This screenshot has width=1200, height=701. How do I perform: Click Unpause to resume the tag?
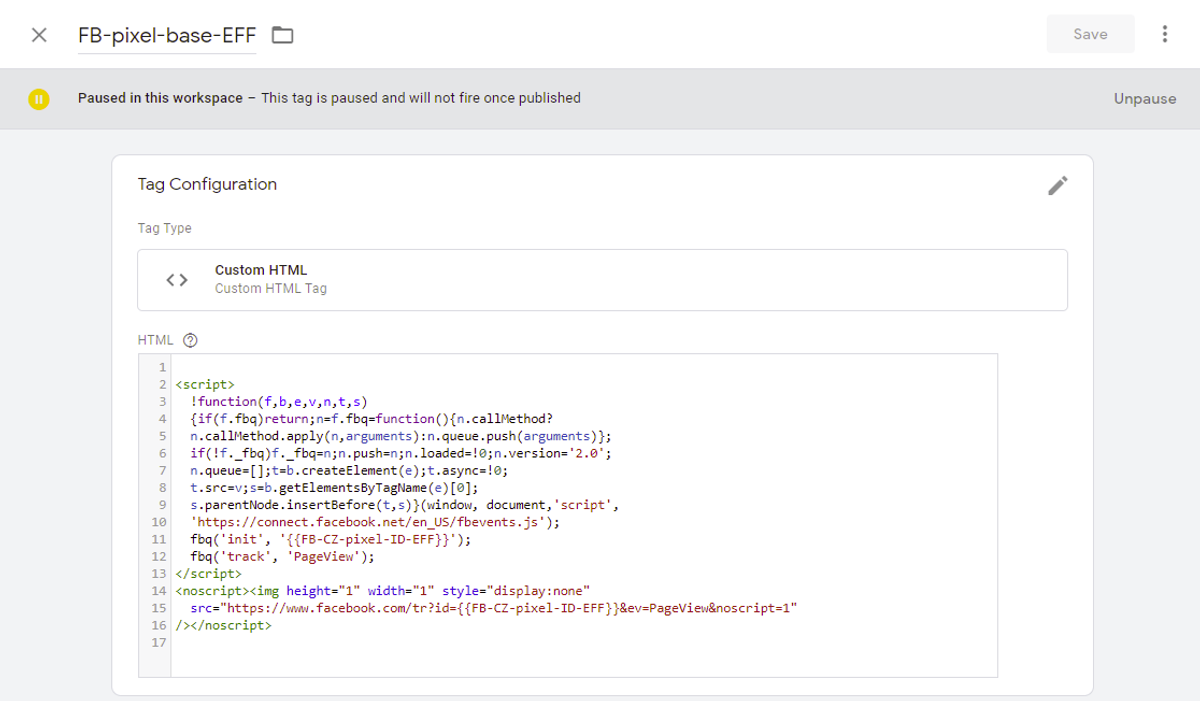[x=1145, y=99]
